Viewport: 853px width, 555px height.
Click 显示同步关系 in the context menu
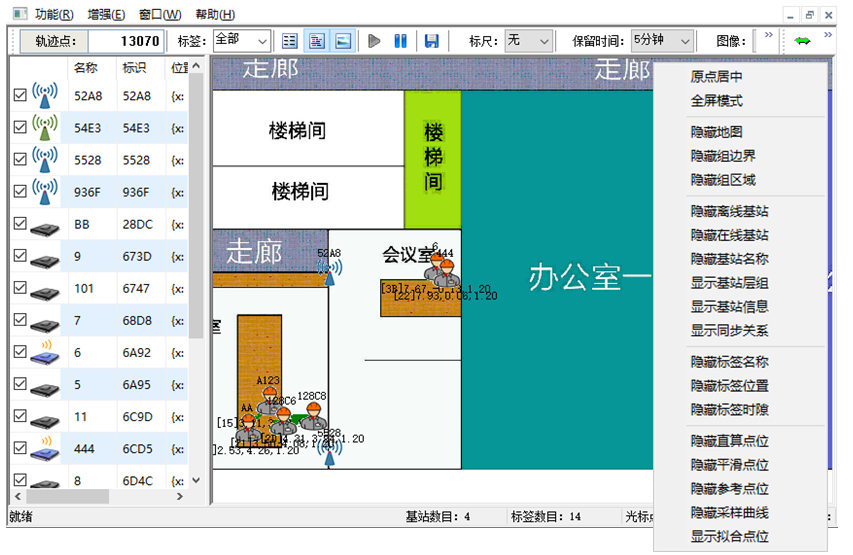tap(730, 331)
